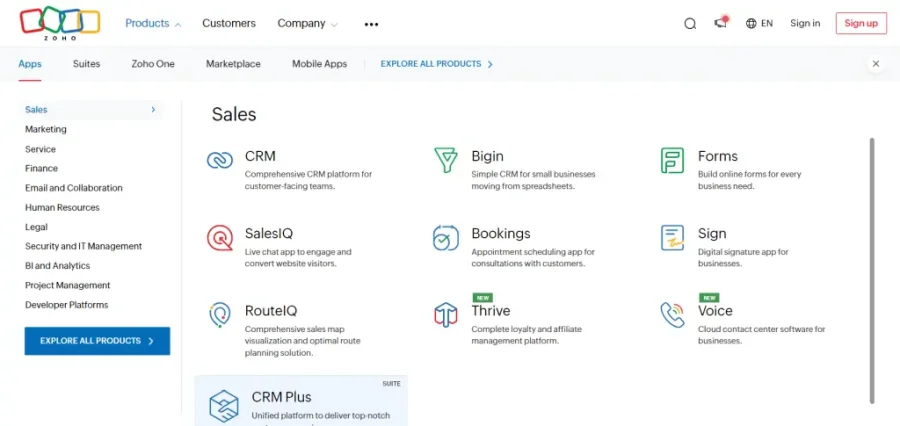Open the announcements megaphone icon
900x426 pixels.
coord(720,23)
